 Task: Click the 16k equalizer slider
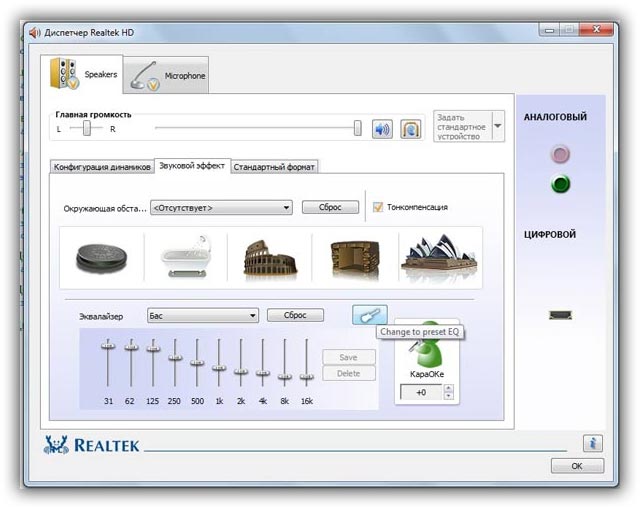coord(307,377)
